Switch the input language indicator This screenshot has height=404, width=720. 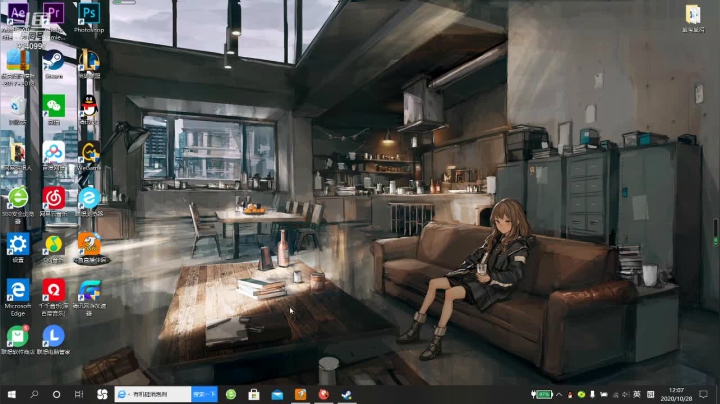click(637, 394)
